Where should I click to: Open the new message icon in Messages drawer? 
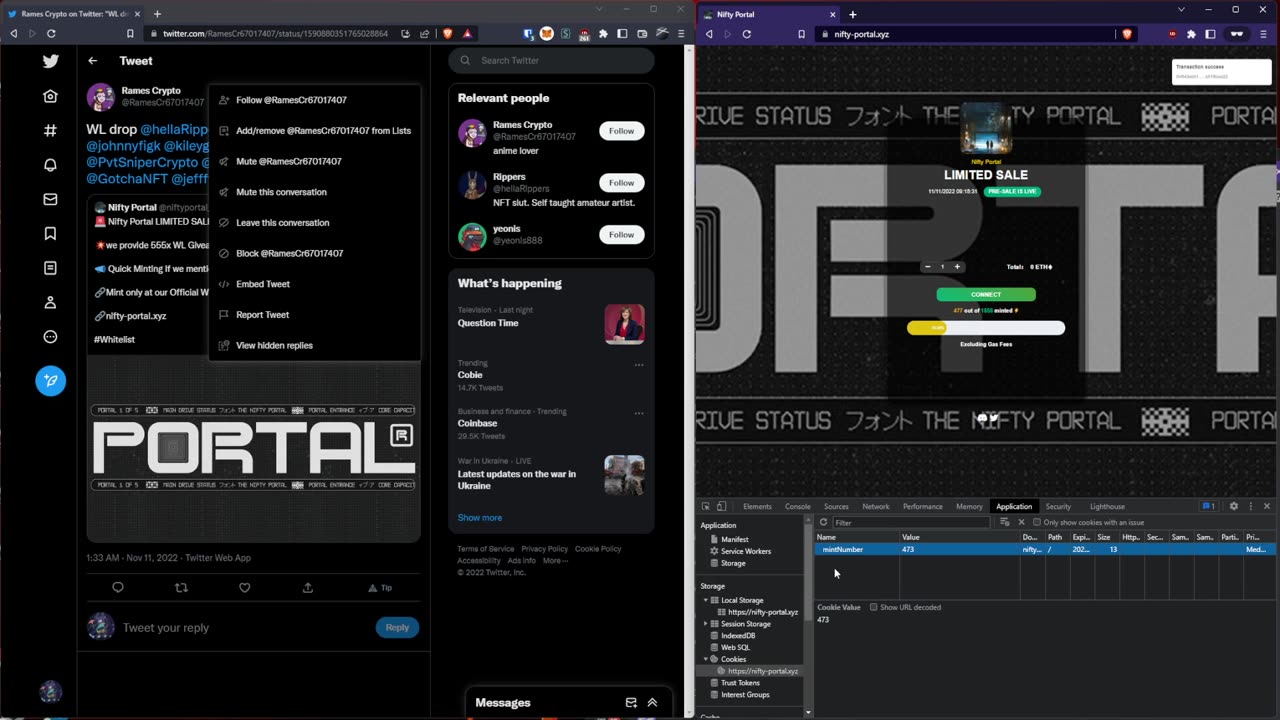point(631,703)
